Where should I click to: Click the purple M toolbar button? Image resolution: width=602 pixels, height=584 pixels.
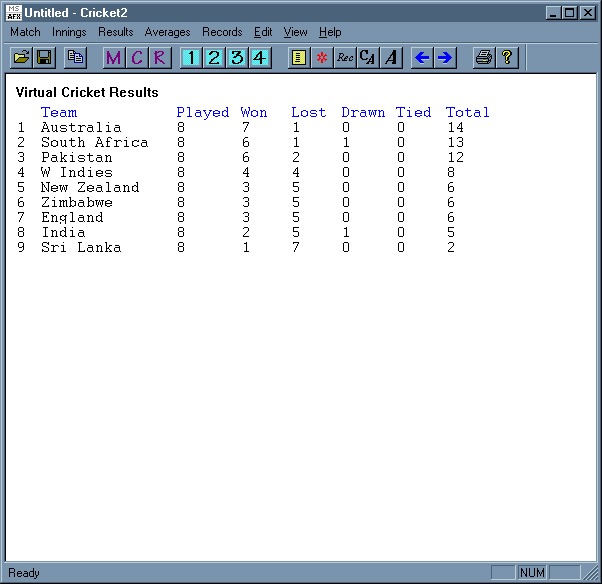coord(113,58)
